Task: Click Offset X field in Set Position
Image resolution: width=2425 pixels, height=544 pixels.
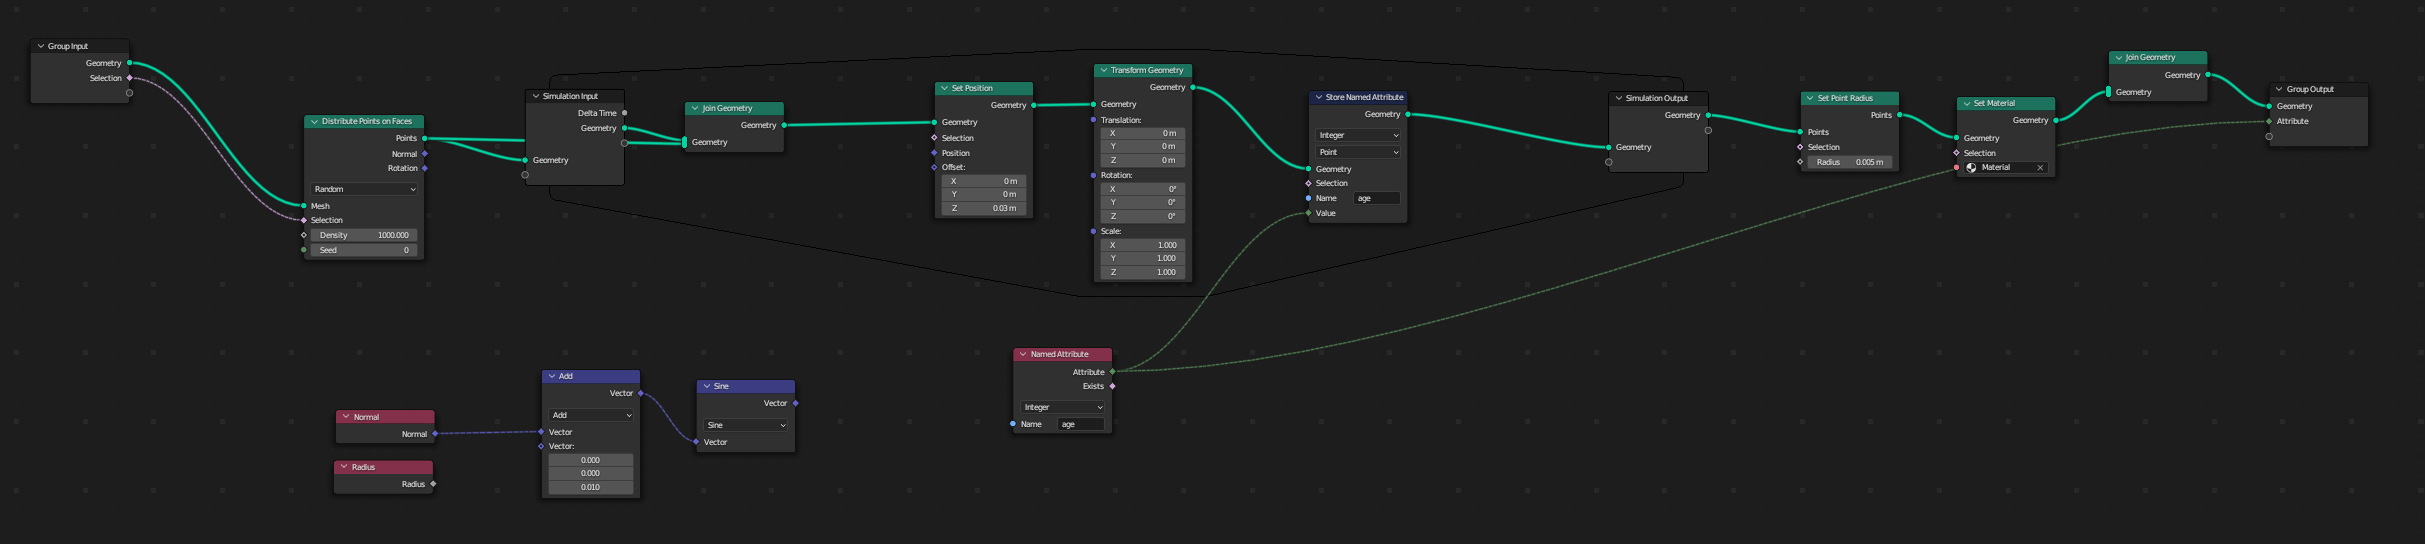Action: click(984, 181)
